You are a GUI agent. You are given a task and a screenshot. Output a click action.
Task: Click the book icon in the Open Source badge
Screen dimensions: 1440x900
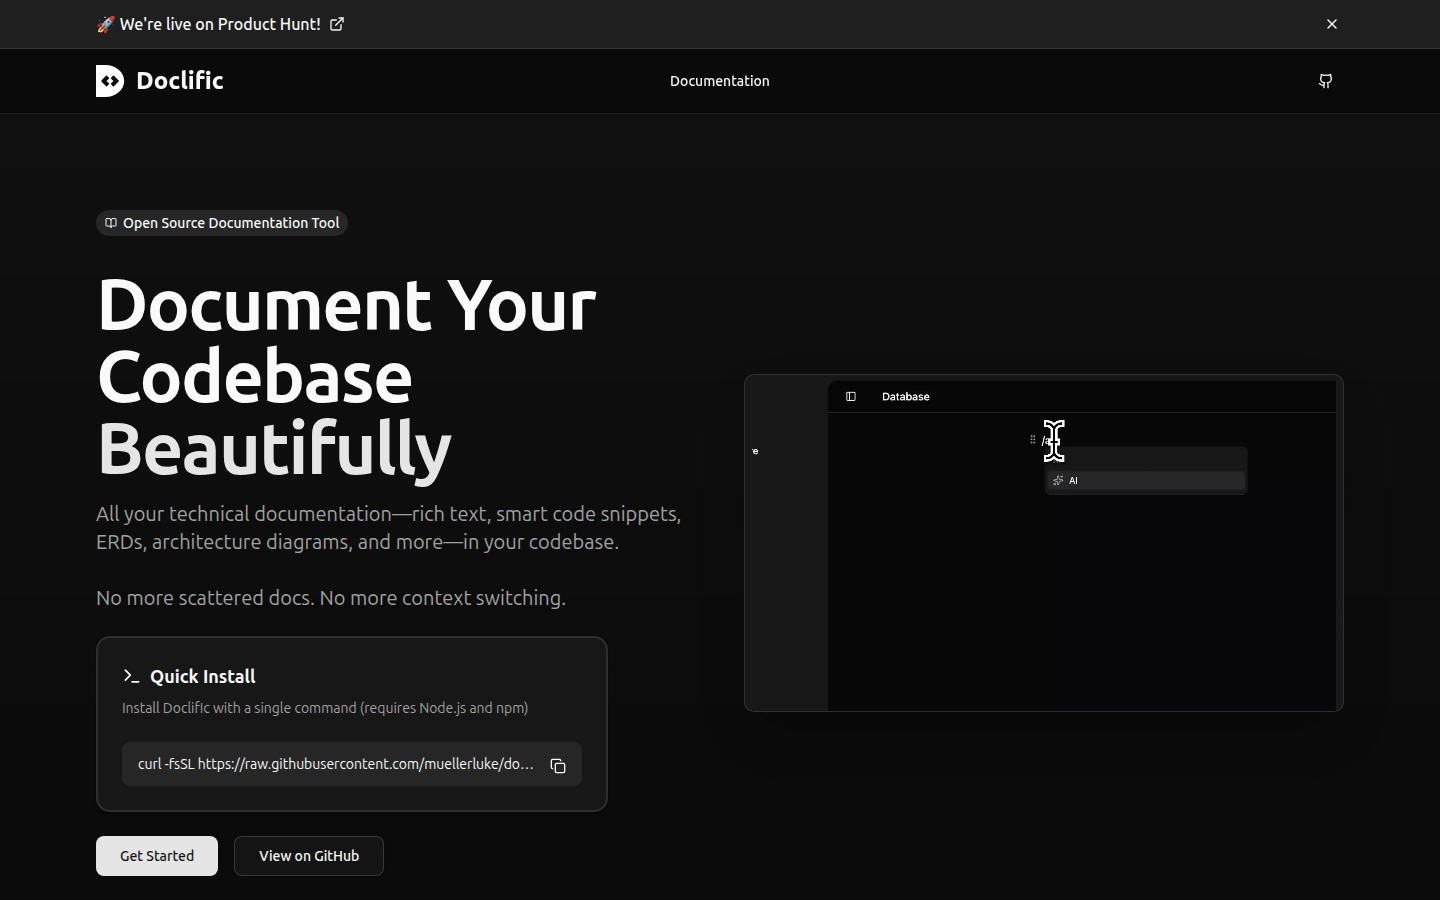[111, 223]
